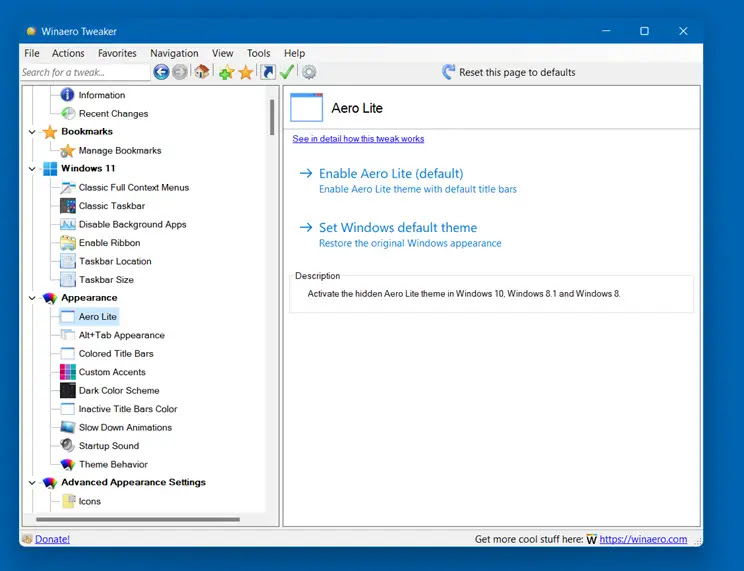The image size is (744, 571).
Task: Click the grayed Forward navigation arrow
Action: point(179,72)
